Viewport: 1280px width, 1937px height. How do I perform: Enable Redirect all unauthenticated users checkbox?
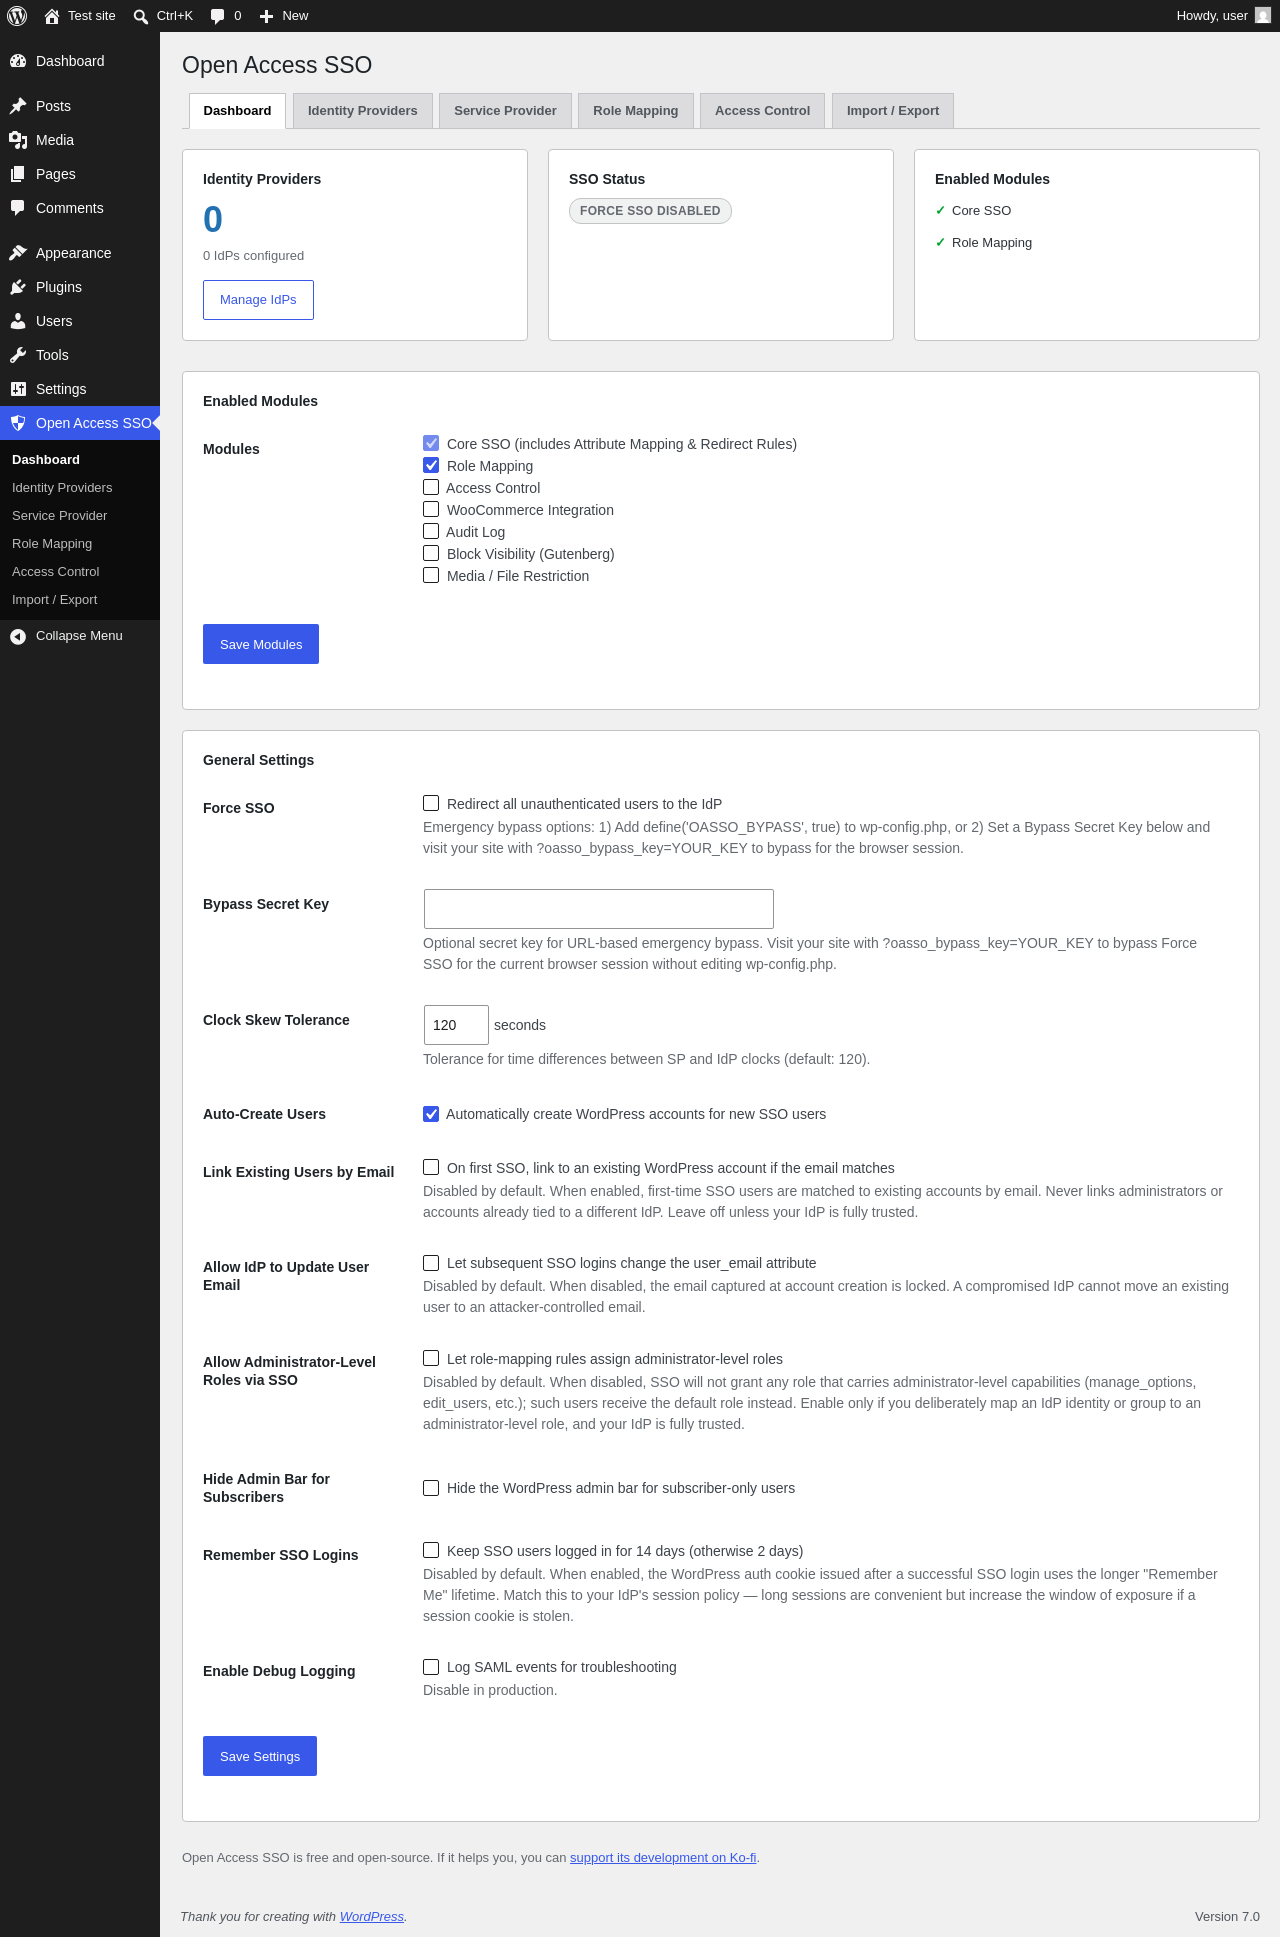coord(431,803)
